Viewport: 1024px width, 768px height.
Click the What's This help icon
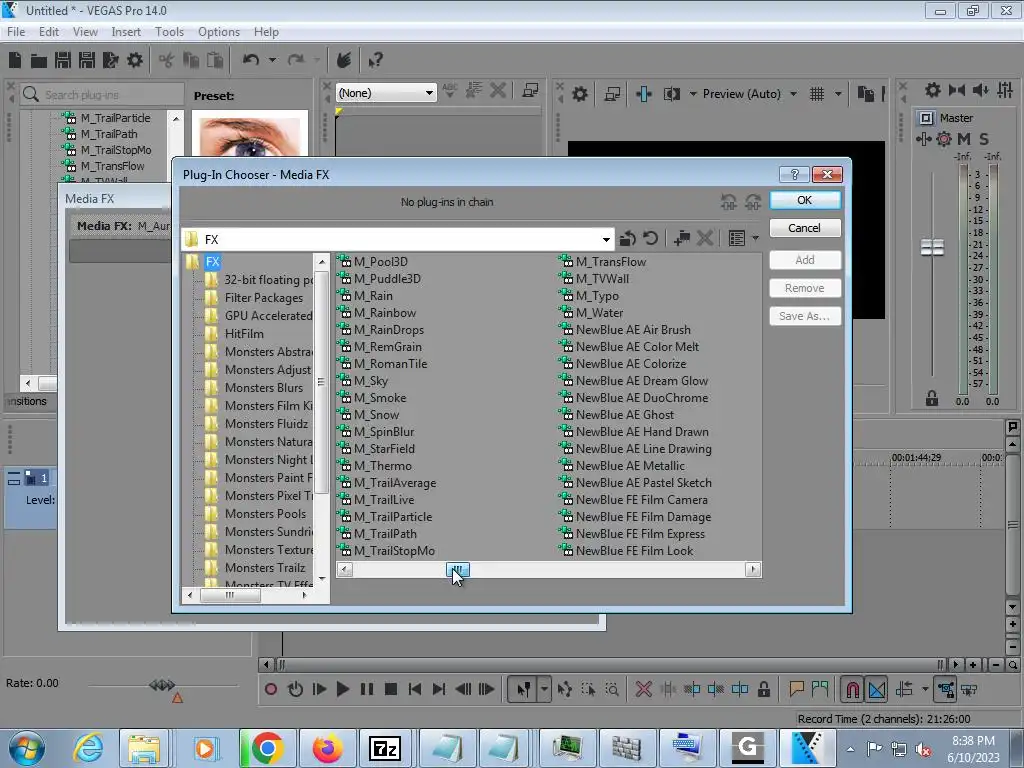[x=376, y=61]
